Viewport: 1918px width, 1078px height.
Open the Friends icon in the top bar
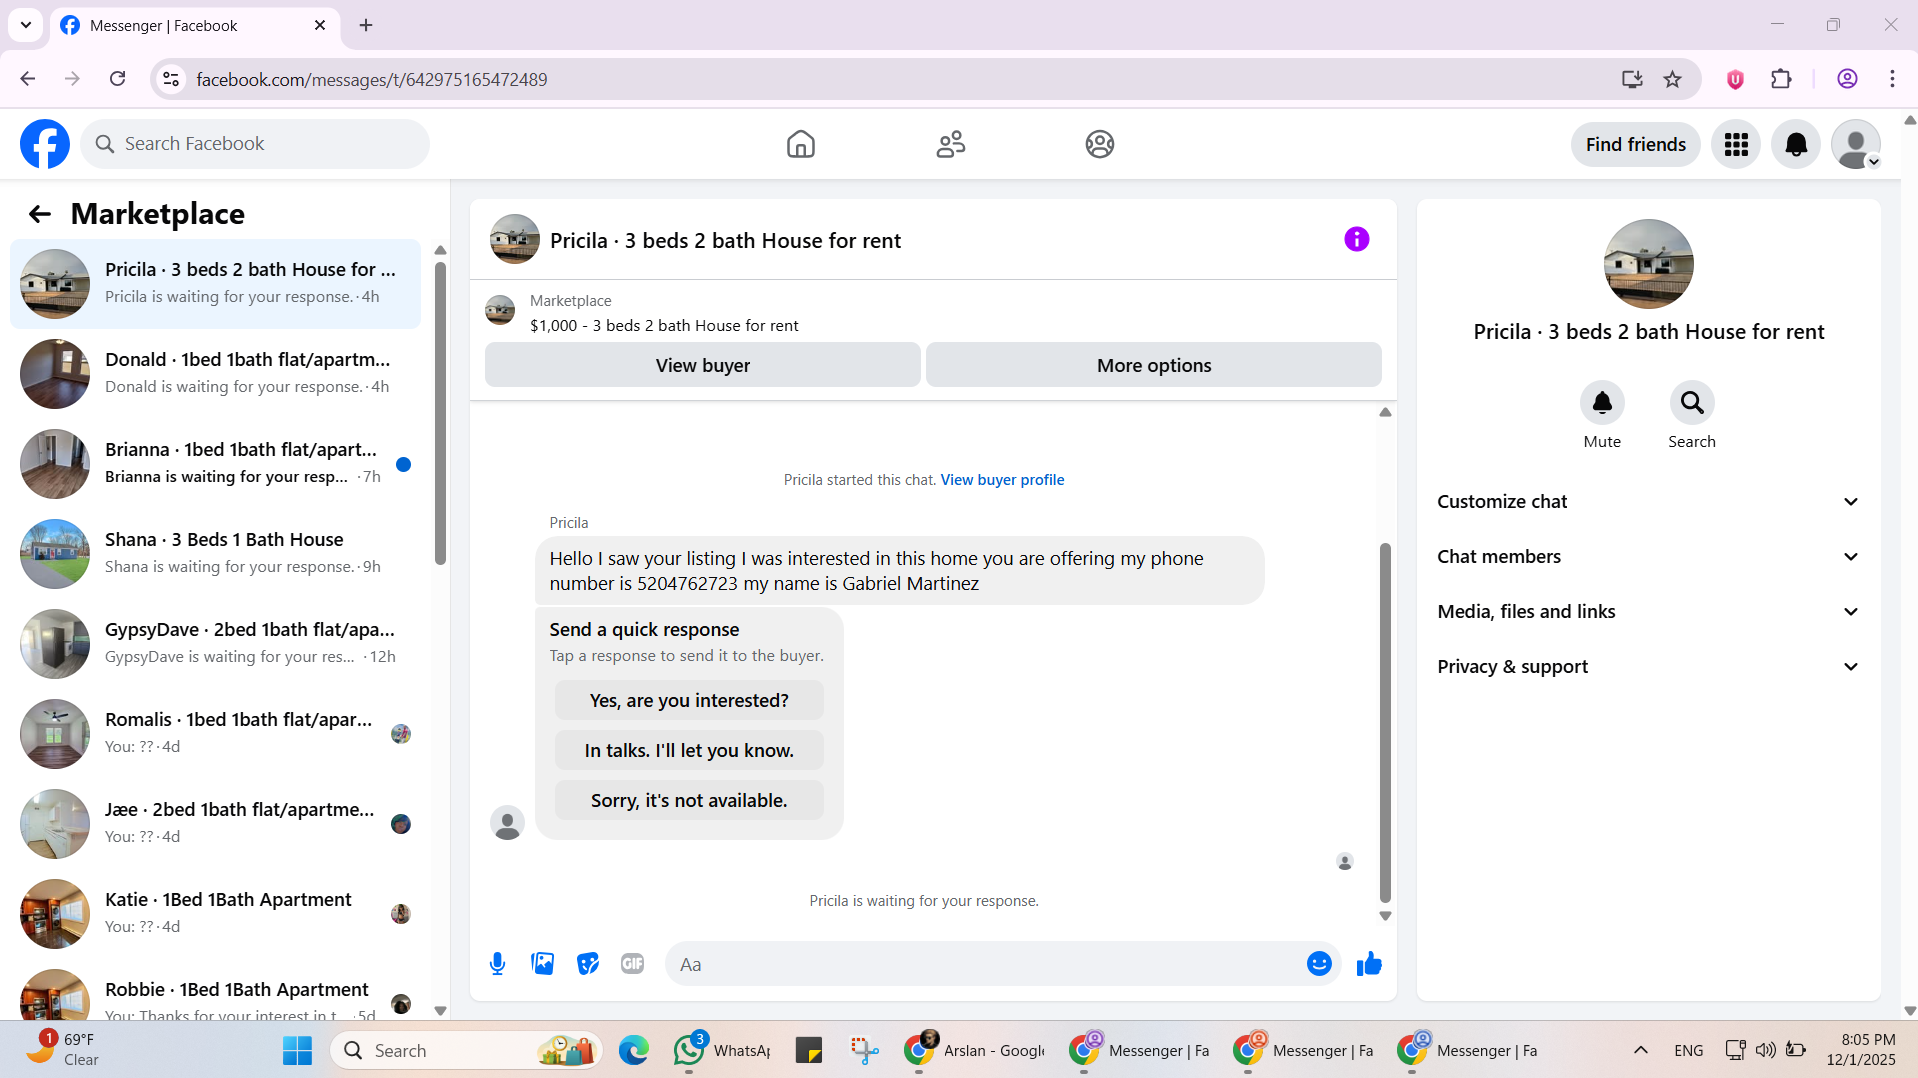(x=950, y=144)
